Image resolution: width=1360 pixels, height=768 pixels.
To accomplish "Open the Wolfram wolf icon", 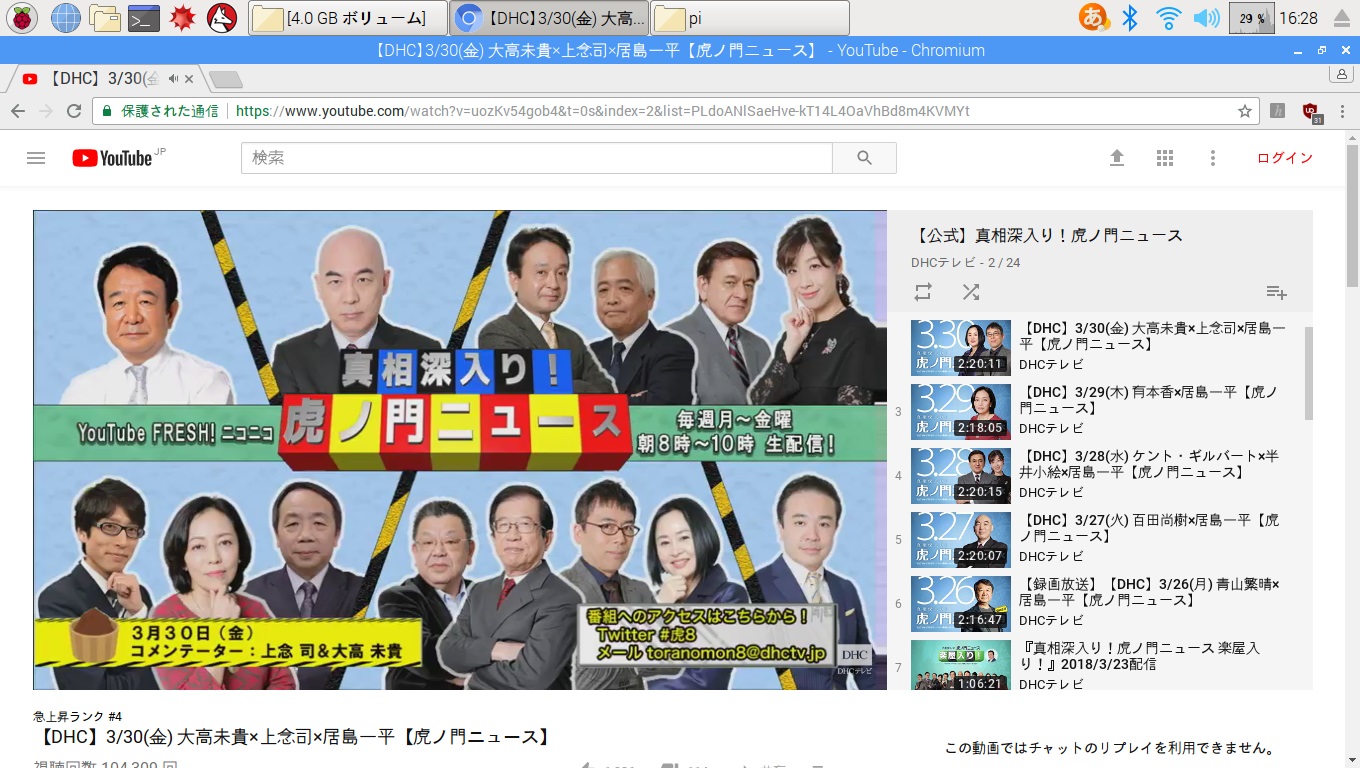I will tap(222, 17).
